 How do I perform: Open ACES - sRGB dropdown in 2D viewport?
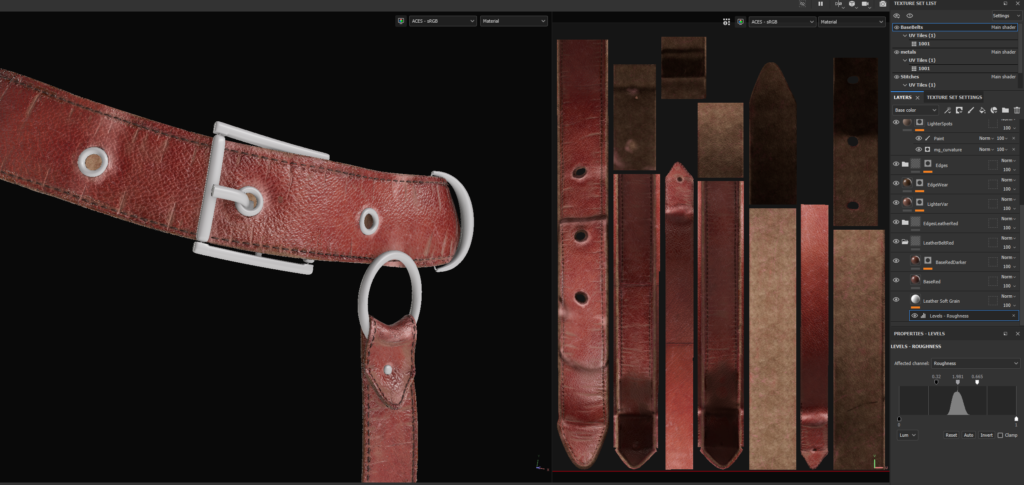782,22
